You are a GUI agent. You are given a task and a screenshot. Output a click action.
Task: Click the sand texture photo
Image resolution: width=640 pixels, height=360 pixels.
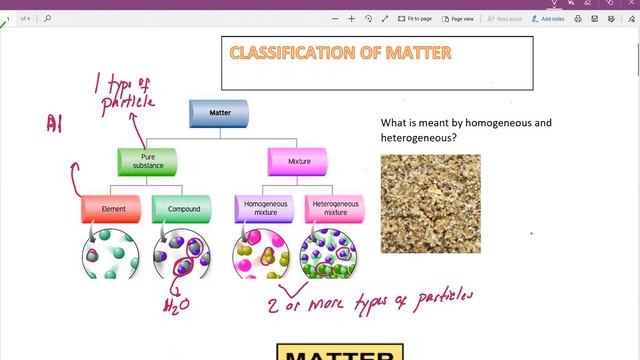(431, 204)
